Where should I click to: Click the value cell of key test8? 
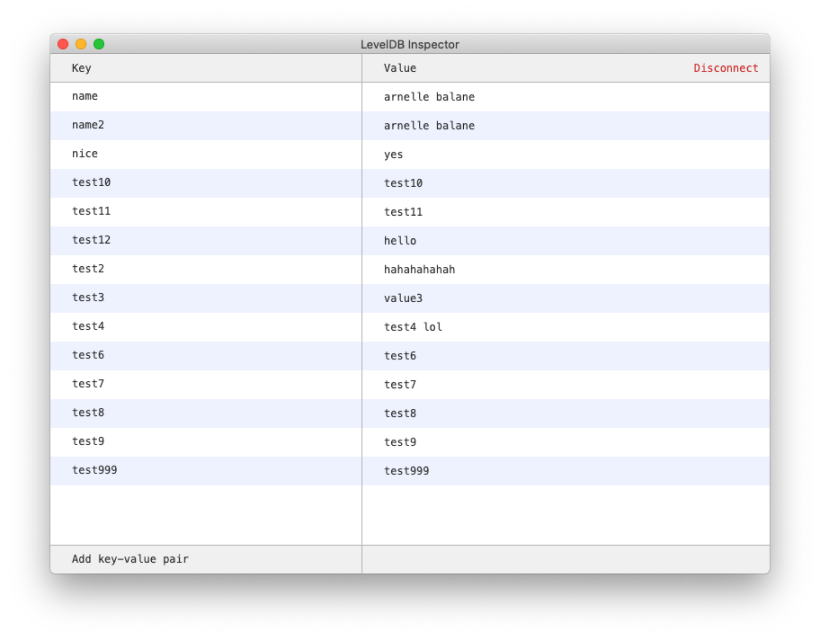[566, 413]
